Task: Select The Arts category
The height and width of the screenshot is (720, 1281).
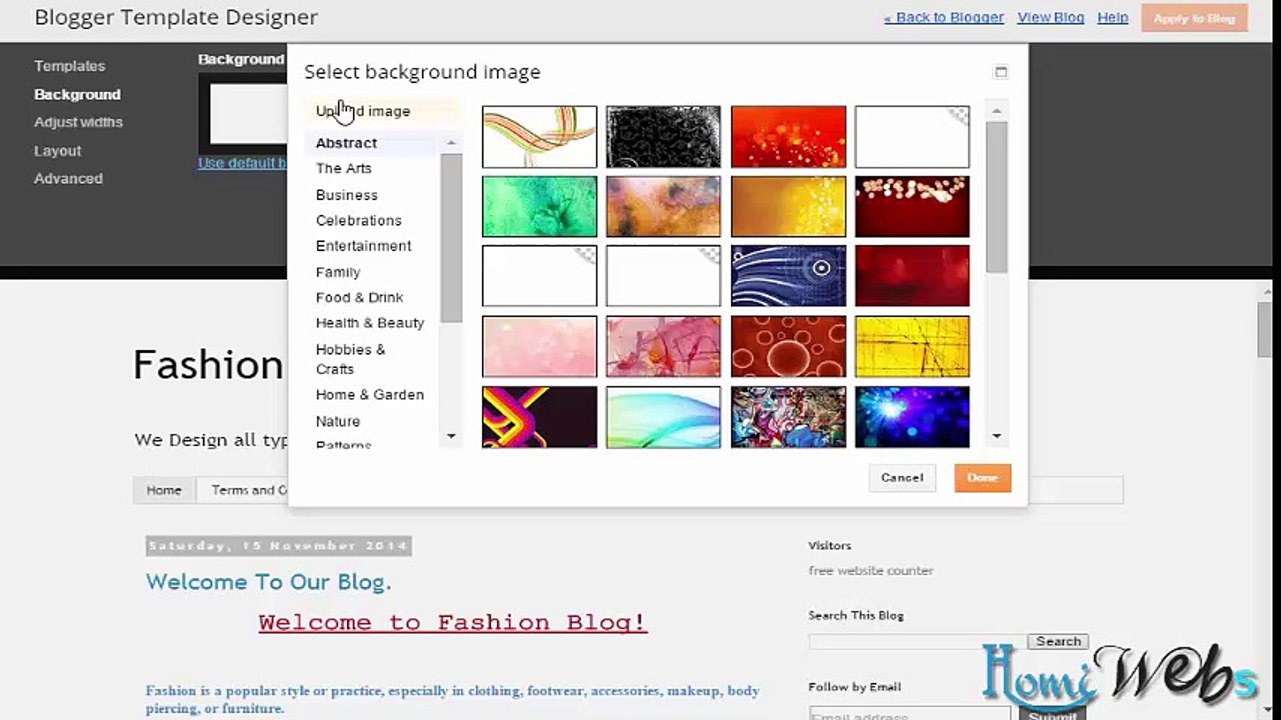Action: point(344,168)
